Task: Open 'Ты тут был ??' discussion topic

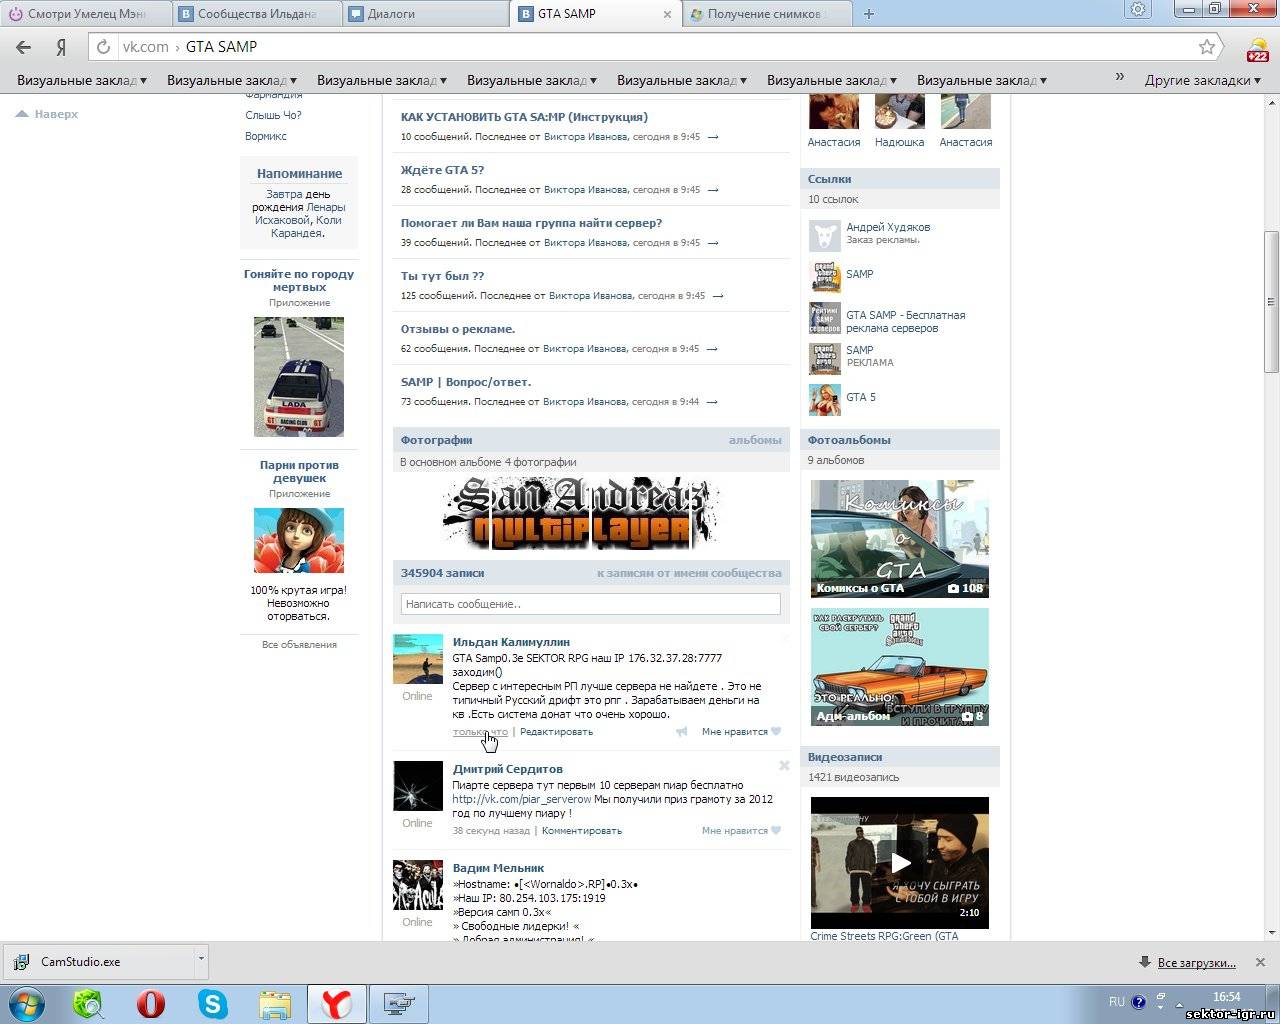Action: coord(442,276)
